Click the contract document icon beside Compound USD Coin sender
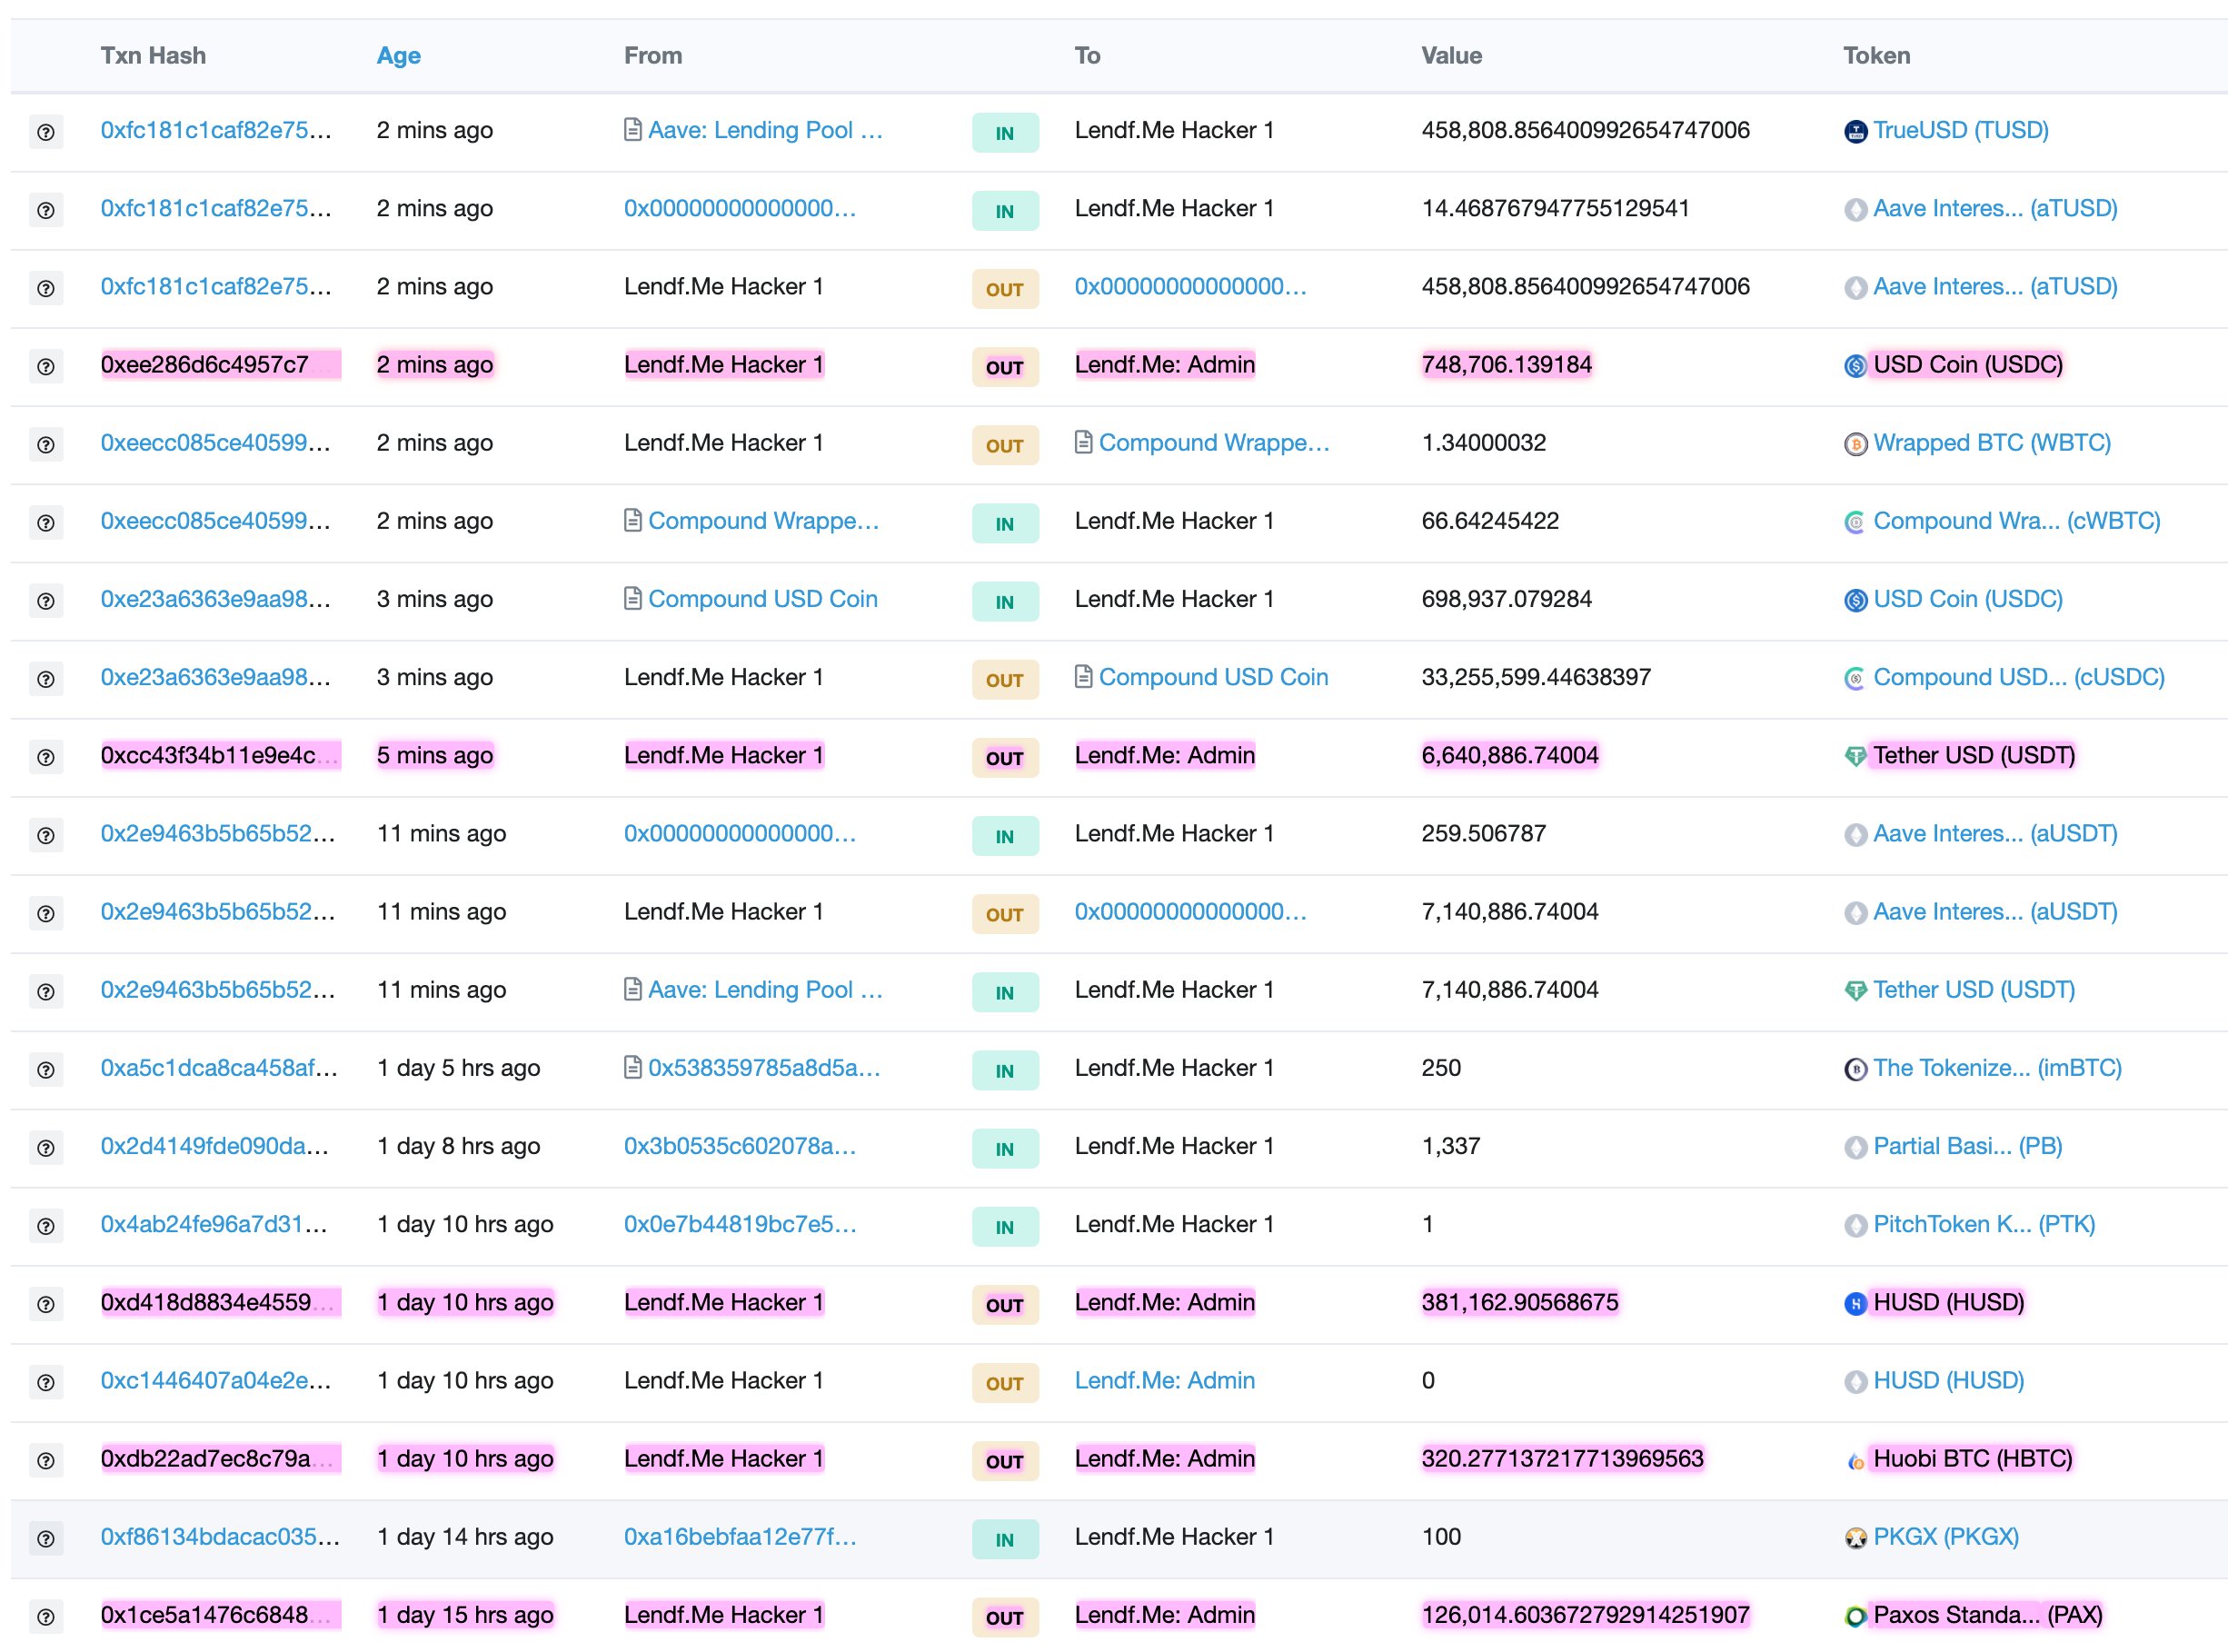The width and height of the screenshot is (2228, 1652). tap(632, 599)
